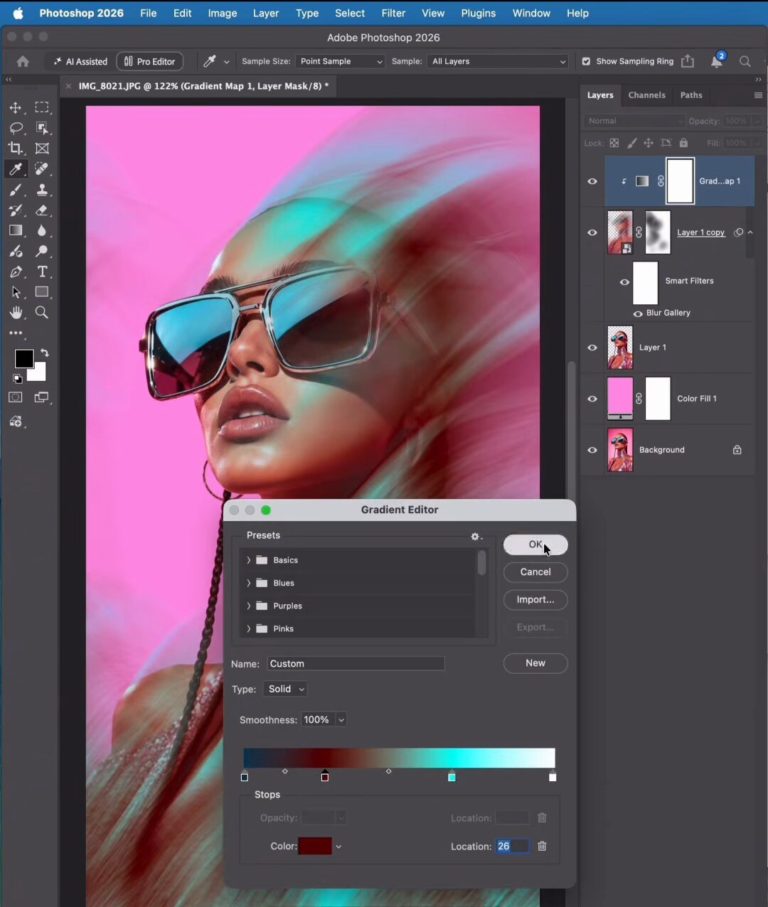Delete the color stop with trash icon
This screenshot has width=768, height=907.
click(542, 846)
